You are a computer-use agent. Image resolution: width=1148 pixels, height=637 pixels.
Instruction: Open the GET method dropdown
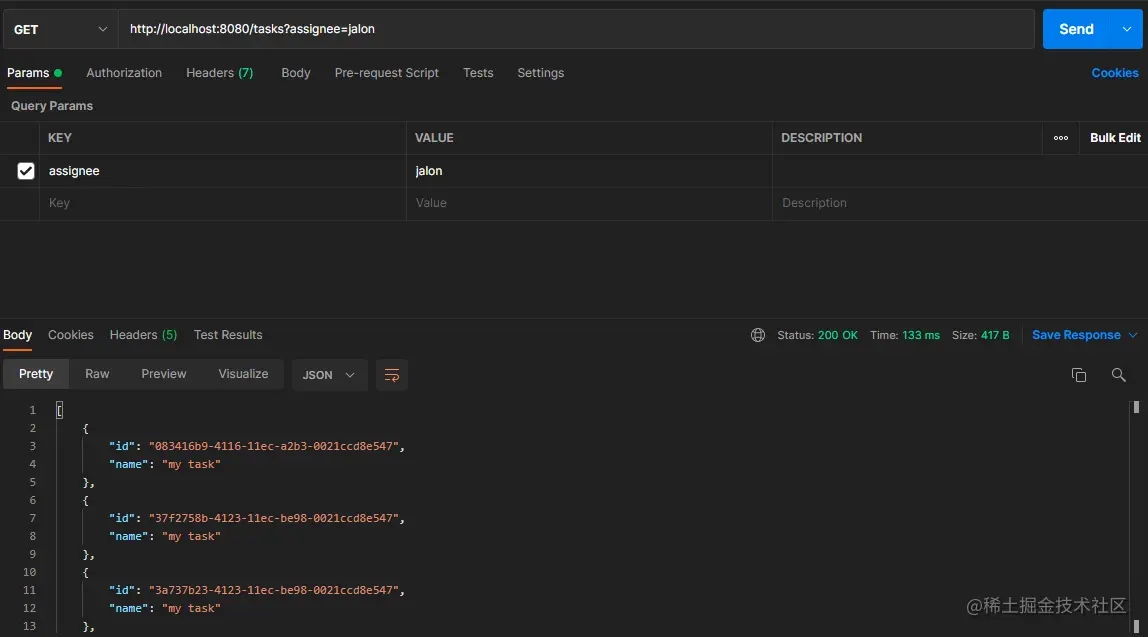[60, 29]
